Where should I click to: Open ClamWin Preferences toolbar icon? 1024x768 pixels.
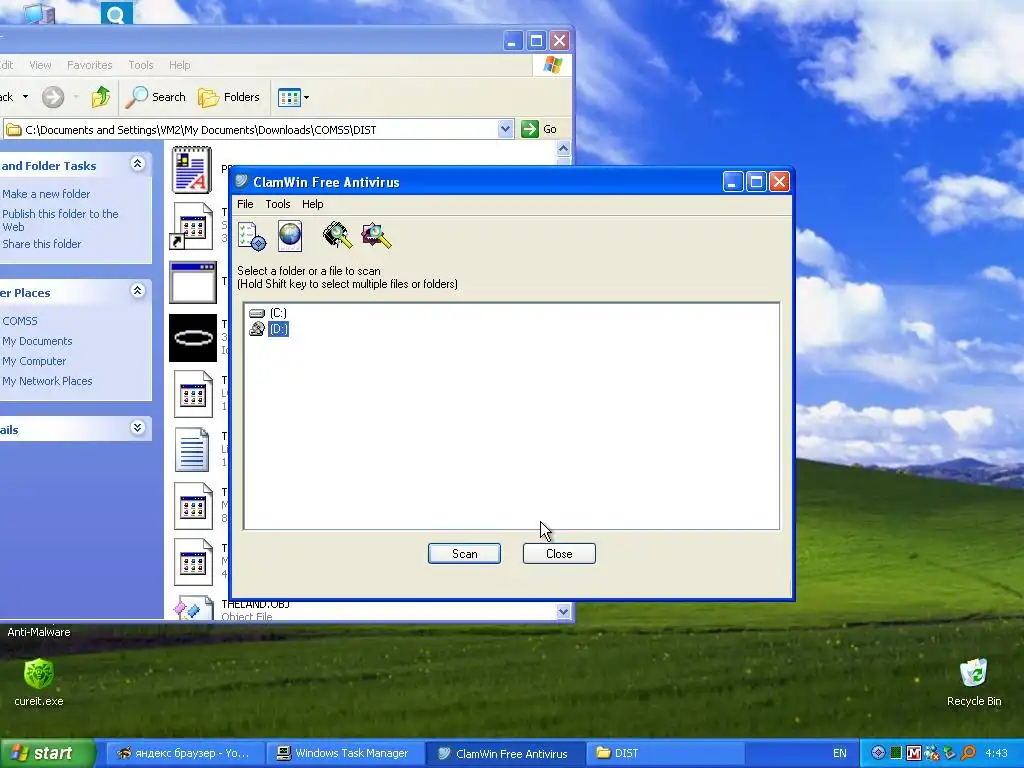(x=251, y=236)
